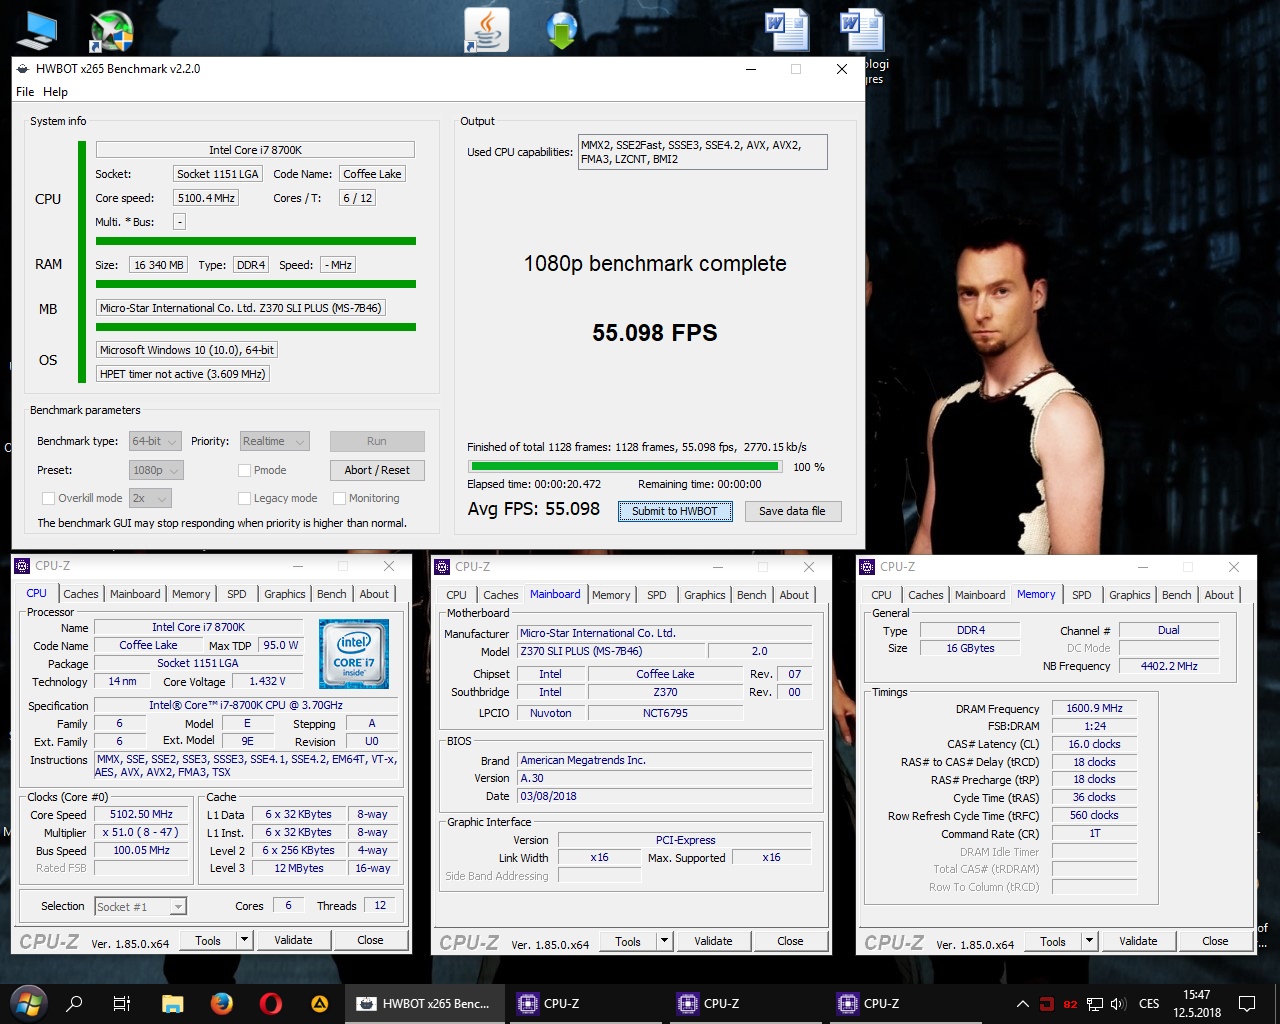
Task: Toggle the Monitoring checkbox
Action: (339, 498)
